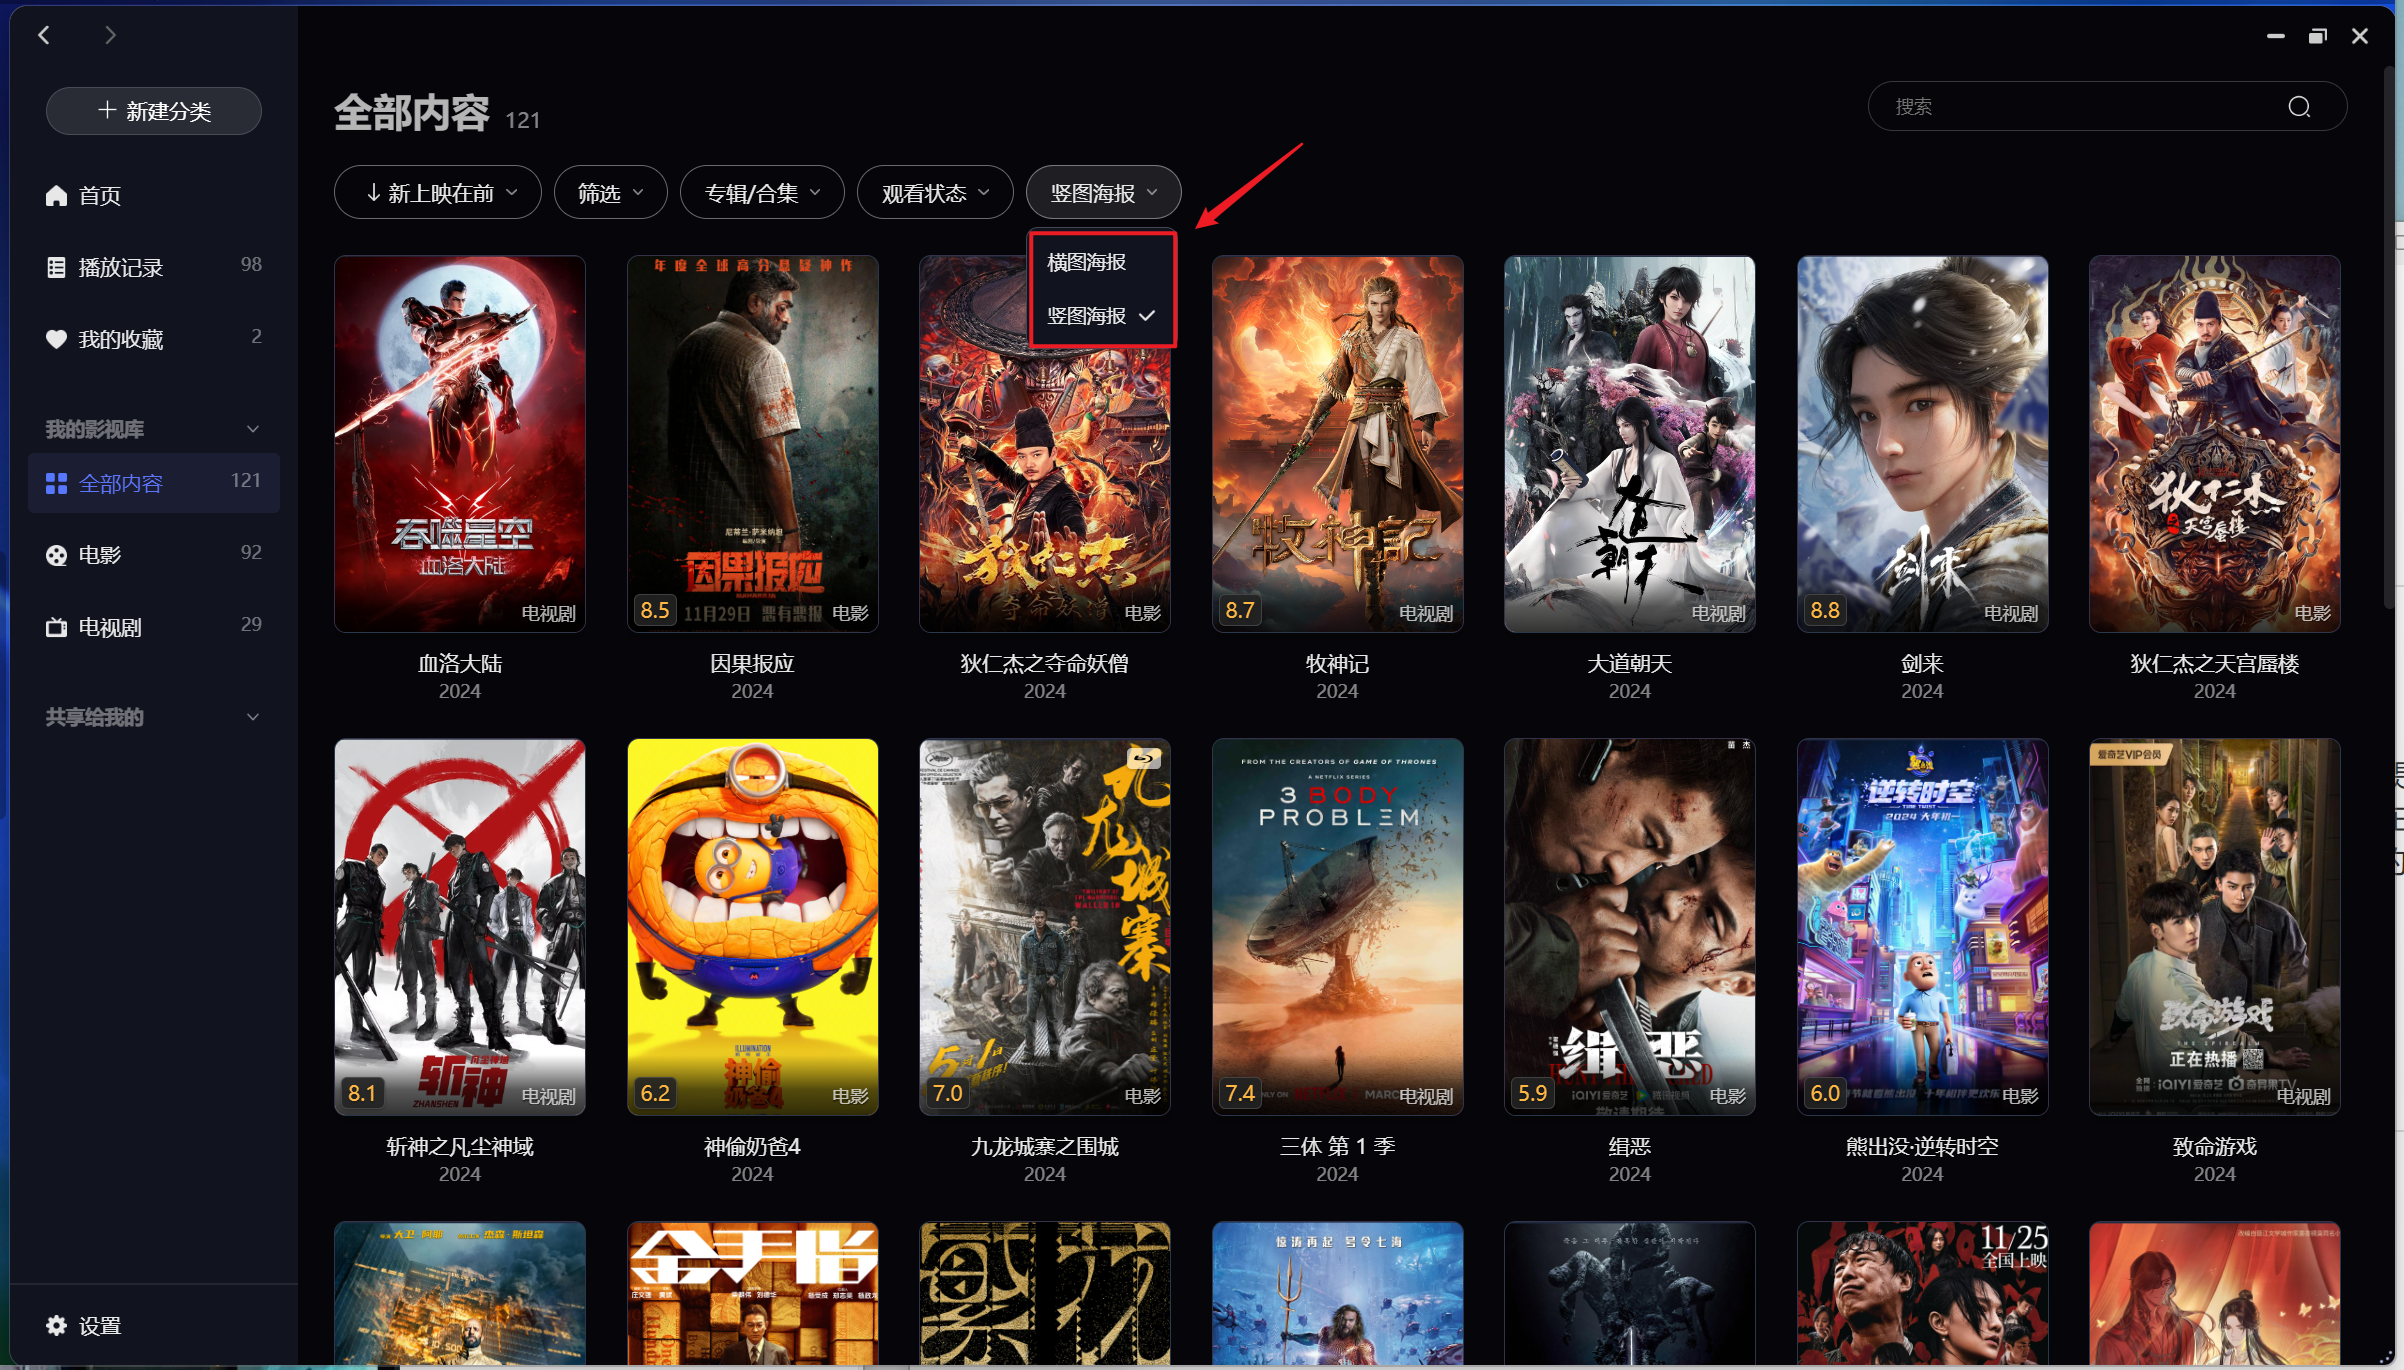Select the TV series category
The height and width of the screenshot is (1370, 2404).
coord(110,627)
